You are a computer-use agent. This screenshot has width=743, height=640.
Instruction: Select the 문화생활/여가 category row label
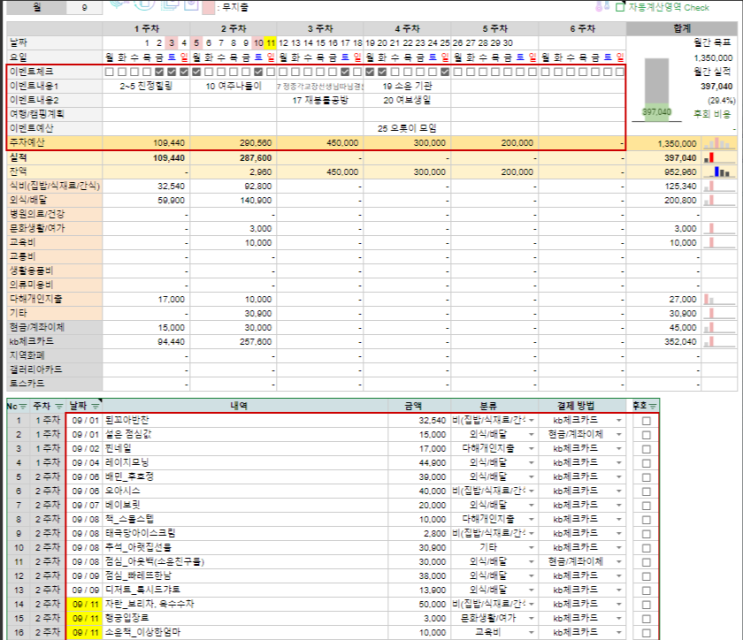54,228
